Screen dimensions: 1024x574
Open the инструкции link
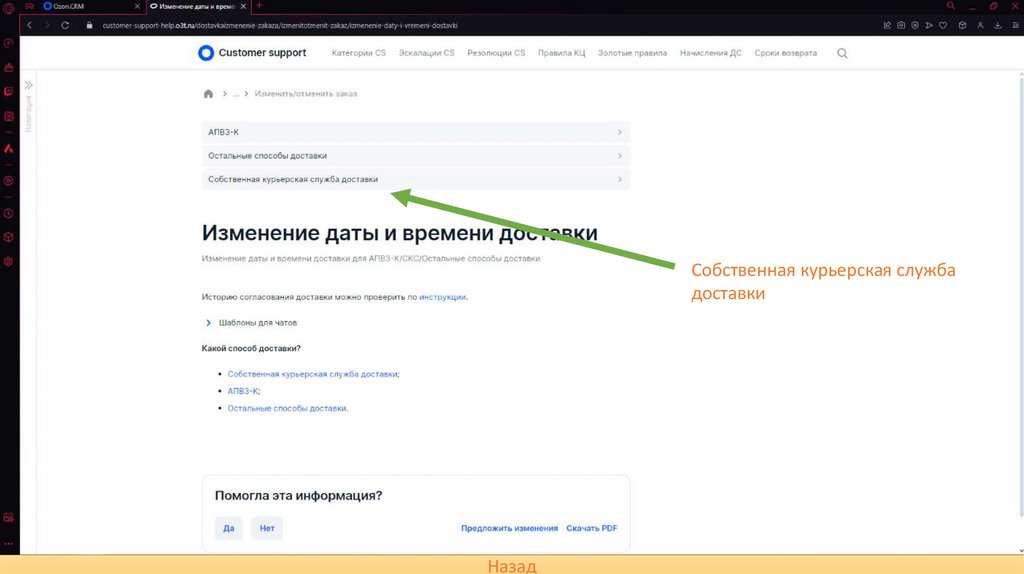[442, 297]
